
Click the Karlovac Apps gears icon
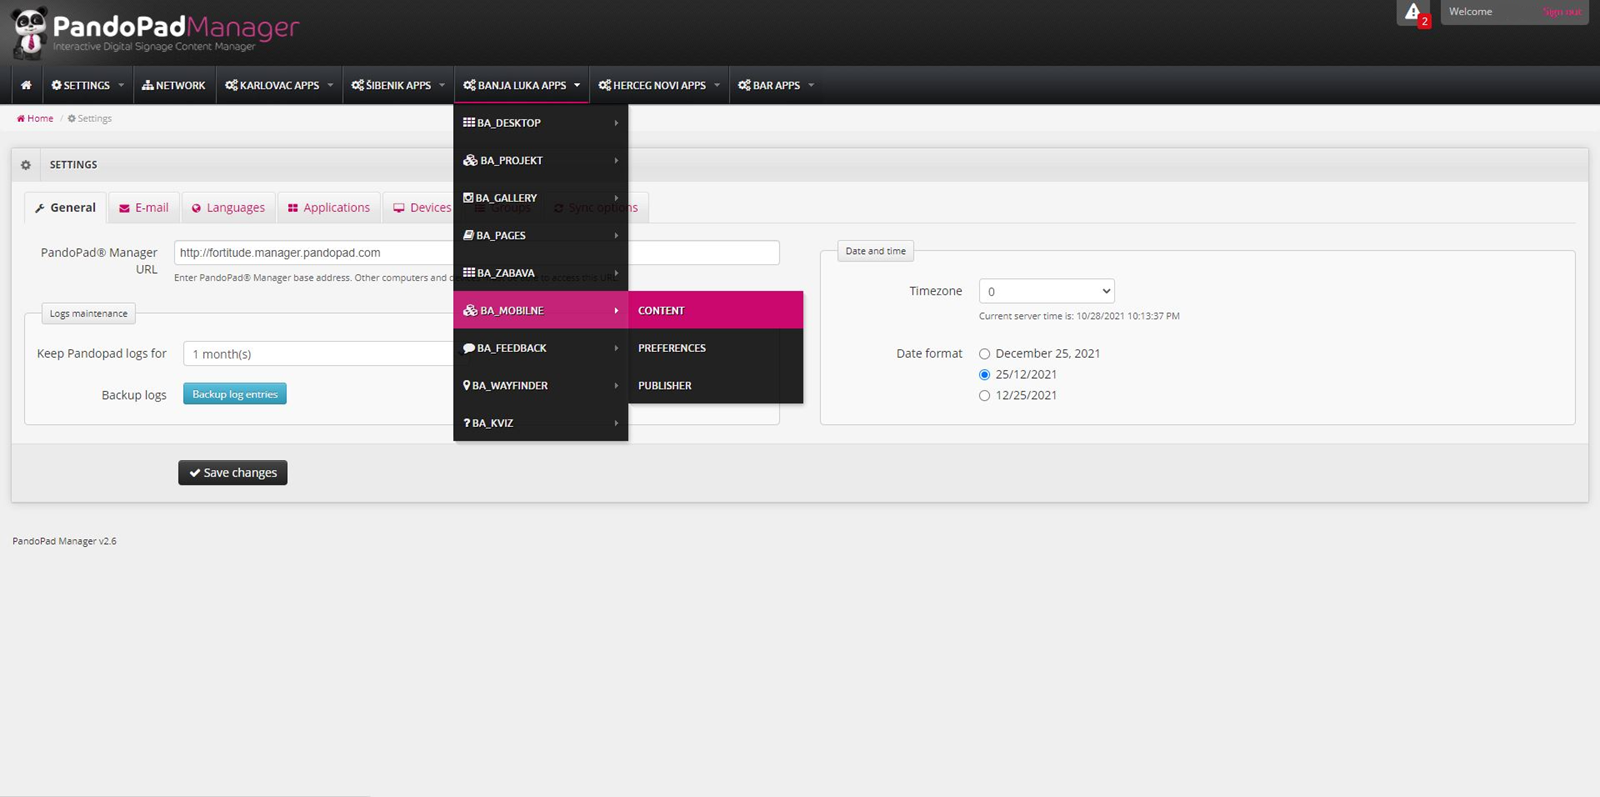click(232, 85)
